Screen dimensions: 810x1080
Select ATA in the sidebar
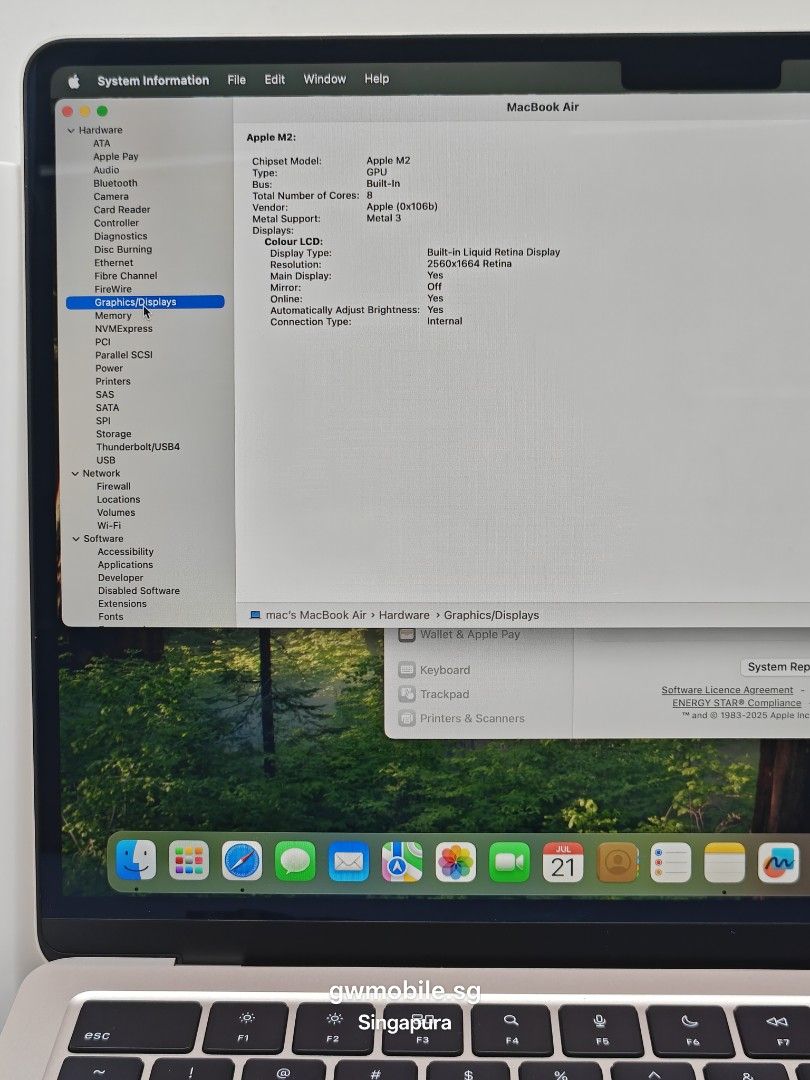tap(101, 143)
